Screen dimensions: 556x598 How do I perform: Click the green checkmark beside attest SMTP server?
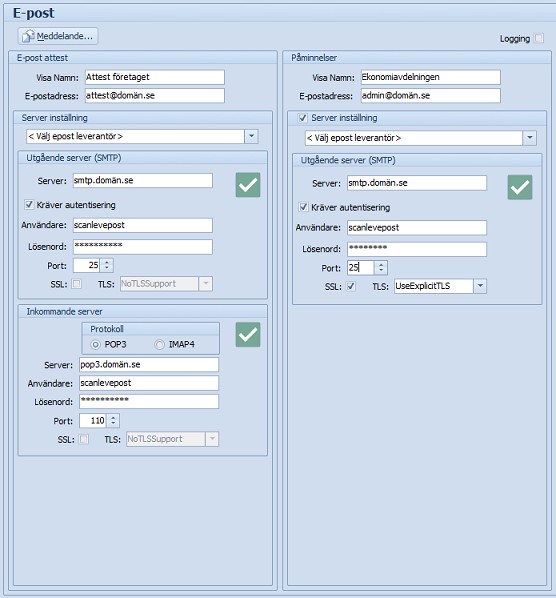coord(248,185)
